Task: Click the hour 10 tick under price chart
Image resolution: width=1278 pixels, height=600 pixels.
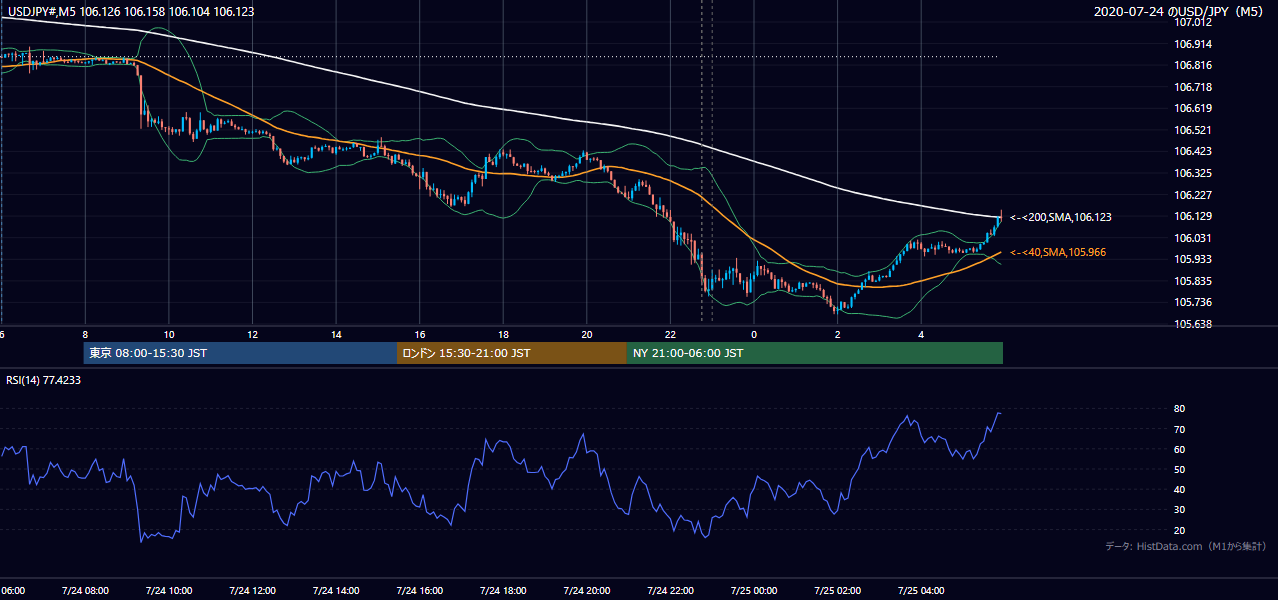Action: [169, 334]
